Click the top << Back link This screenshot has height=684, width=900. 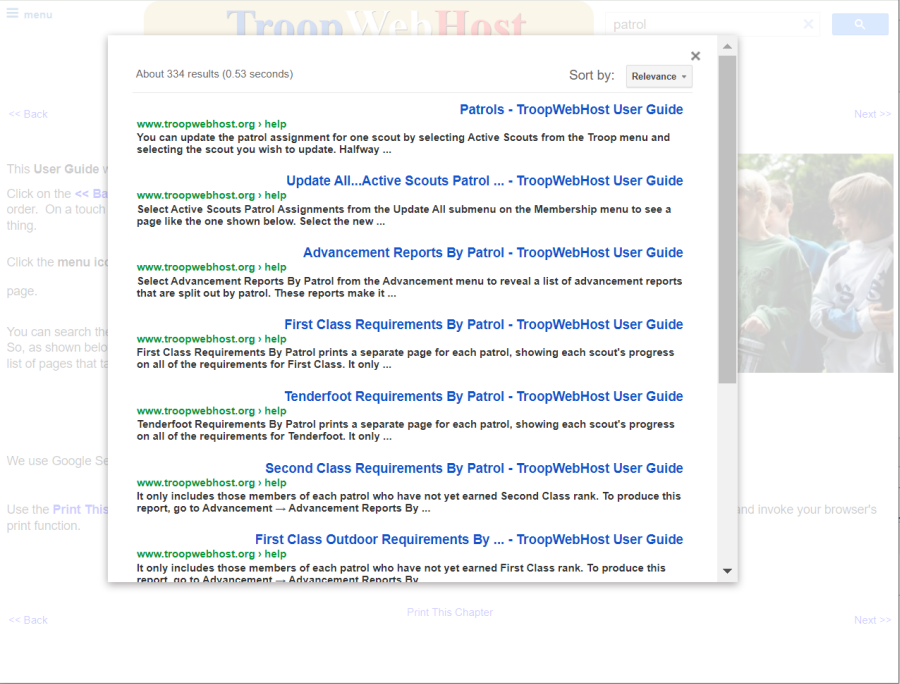coord(28,114)
